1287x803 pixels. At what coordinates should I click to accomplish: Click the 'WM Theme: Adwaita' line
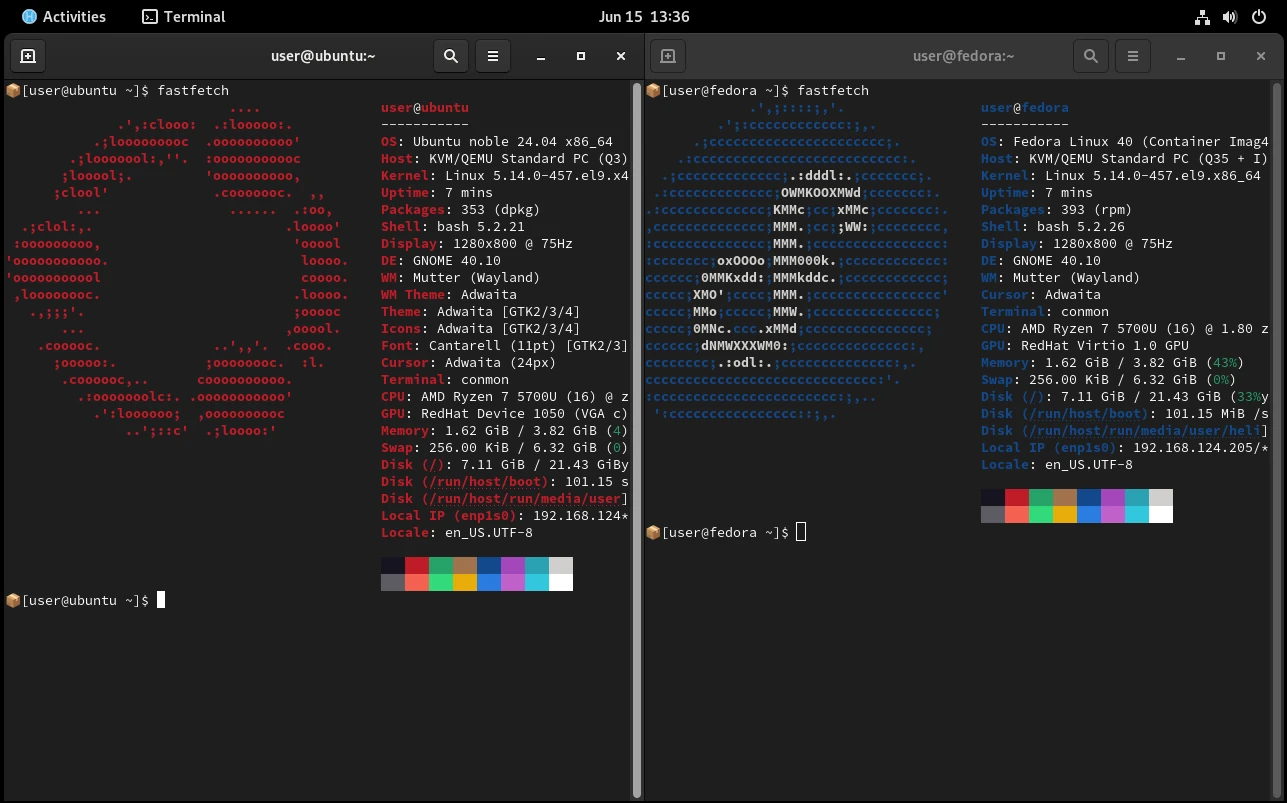(449, 295)
